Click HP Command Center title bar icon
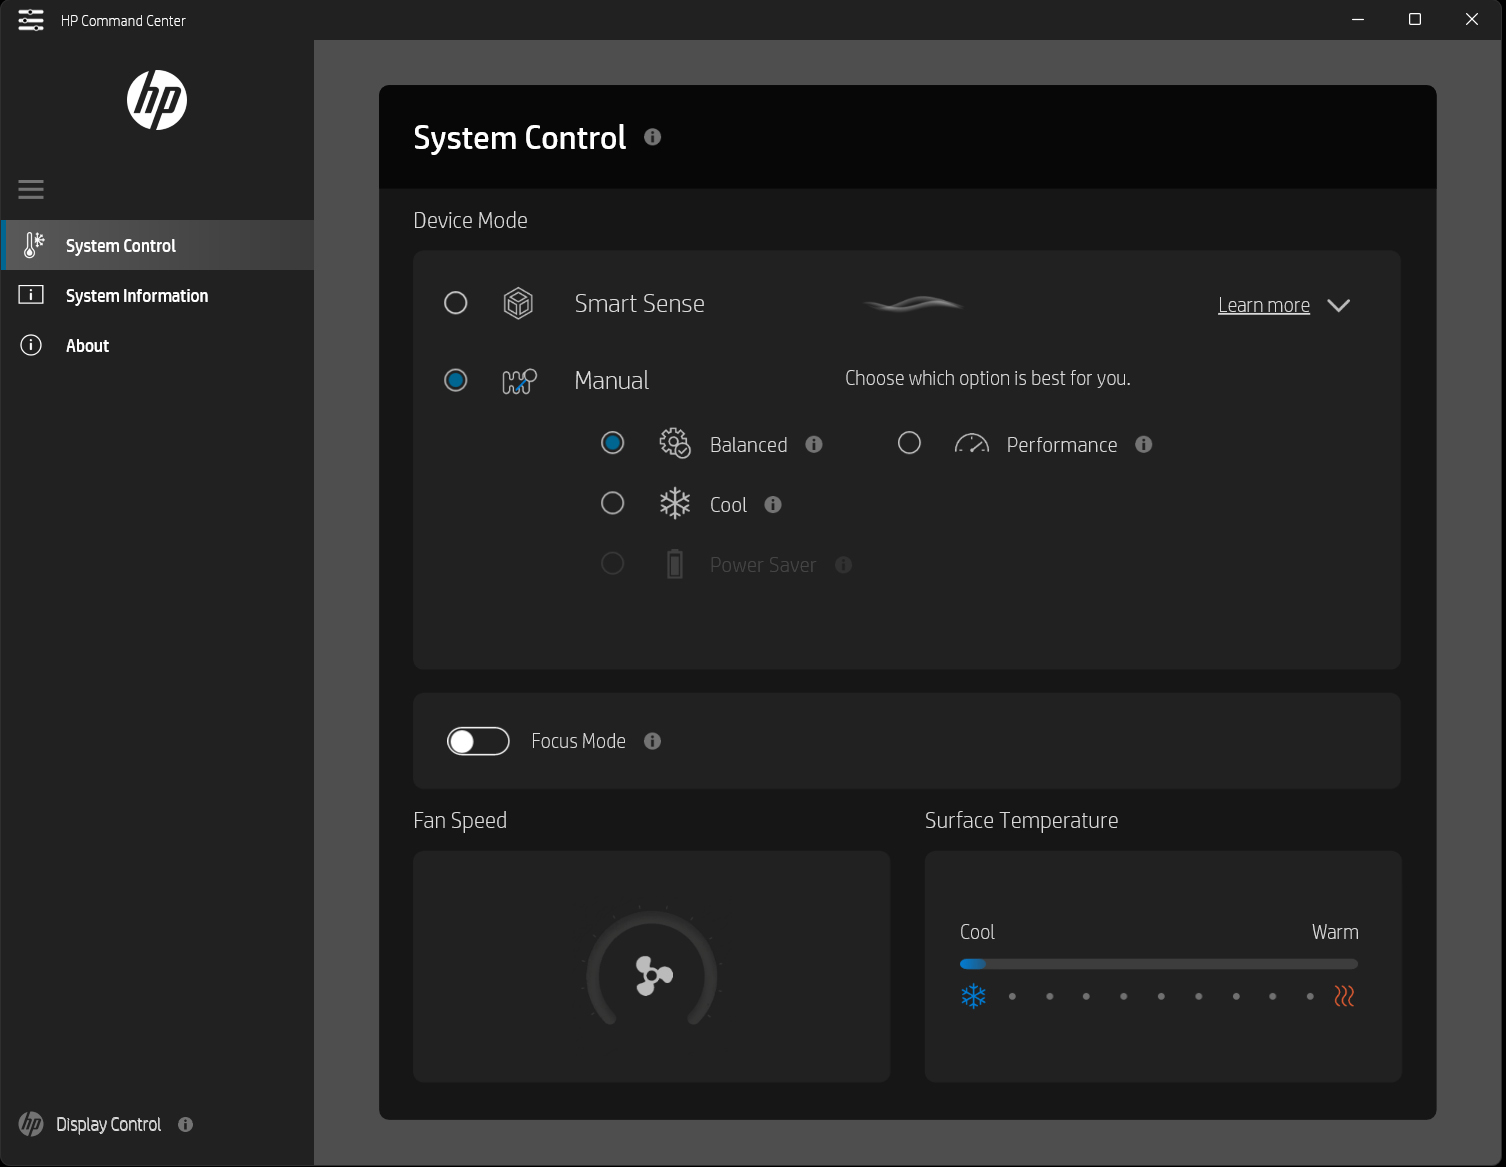 [x=31, y=20]
